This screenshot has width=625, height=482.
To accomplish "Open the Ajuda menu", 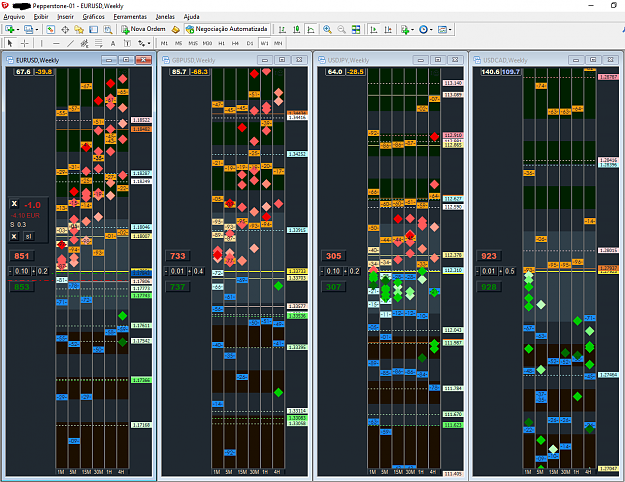I will coord(191,17).
